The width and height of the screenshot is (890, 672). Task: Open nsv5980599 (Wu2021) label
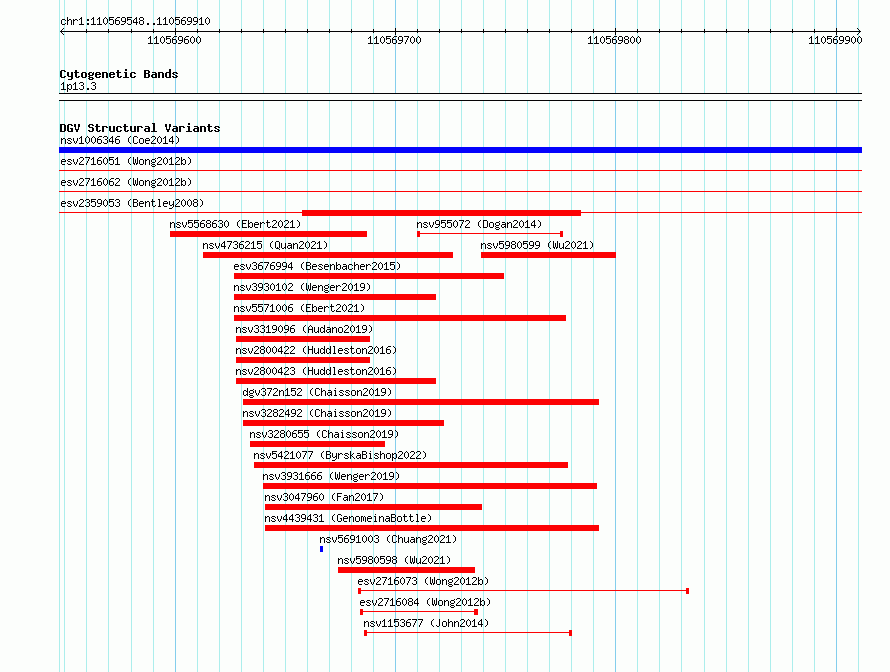point(537,245)
